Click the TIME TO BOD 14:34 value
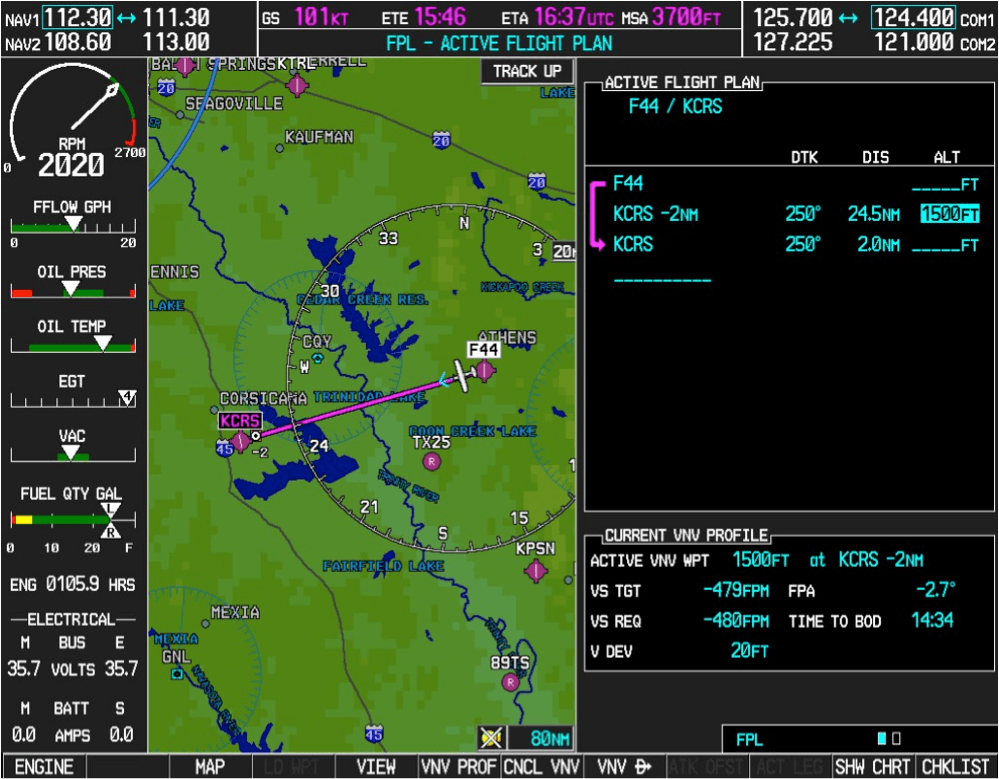The height and width of the screenshot is (779, 999). click(x=932, y=620)
